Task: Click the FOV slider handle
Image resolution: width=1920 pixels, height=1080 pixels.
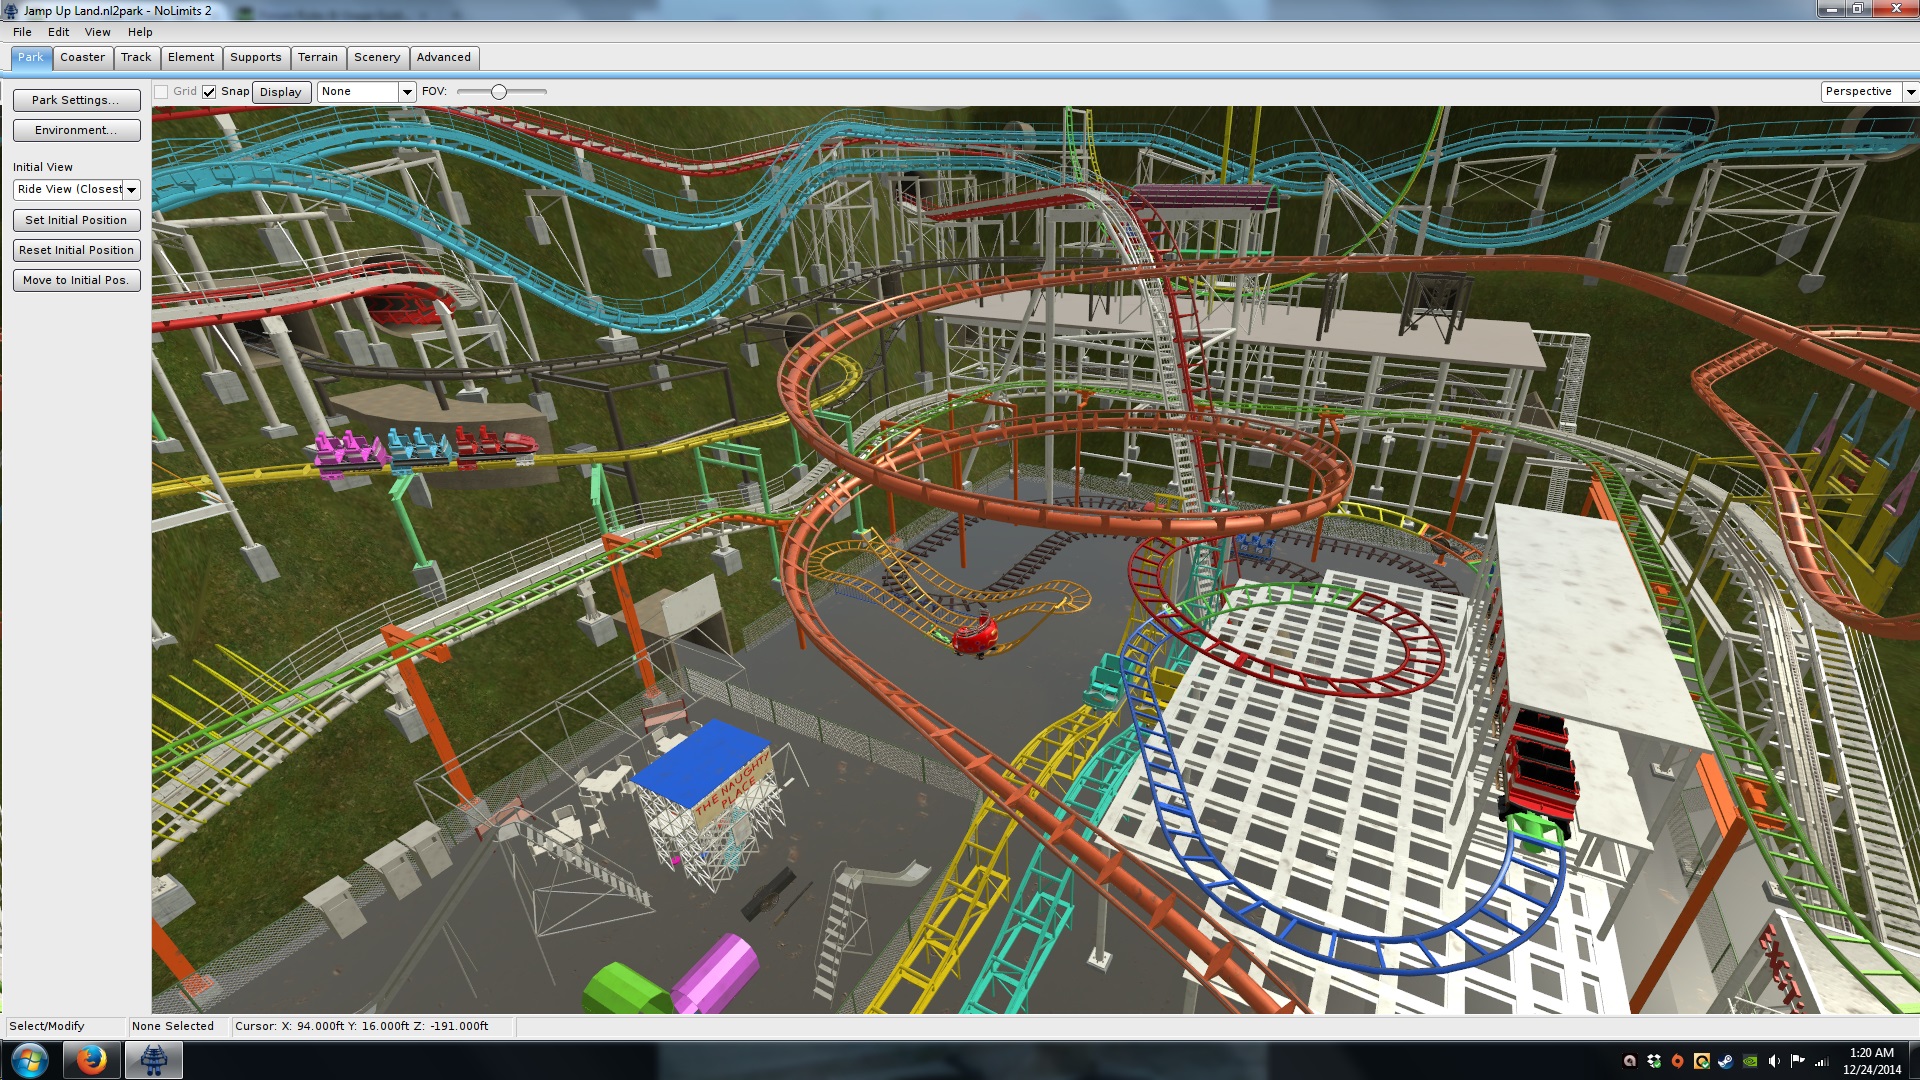Action: click(498, 92)
